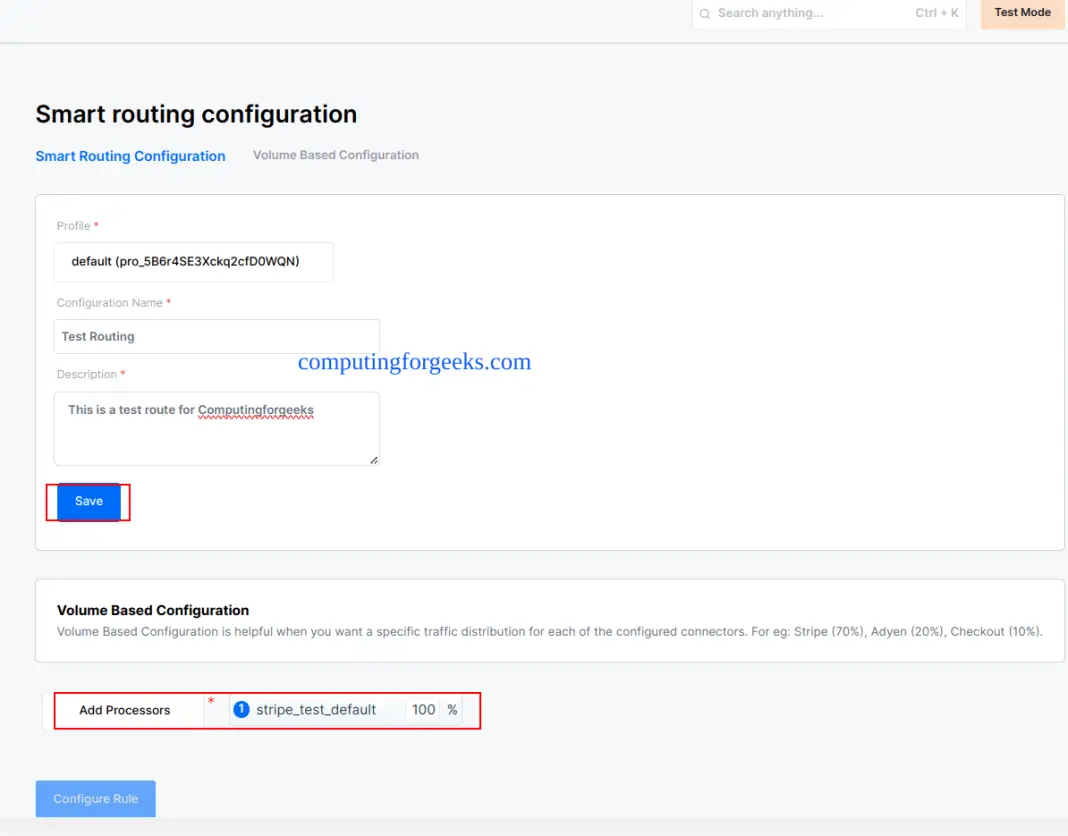Toggle Test Mode on the top bar

pyautogui.click(x=1021, y=12)
